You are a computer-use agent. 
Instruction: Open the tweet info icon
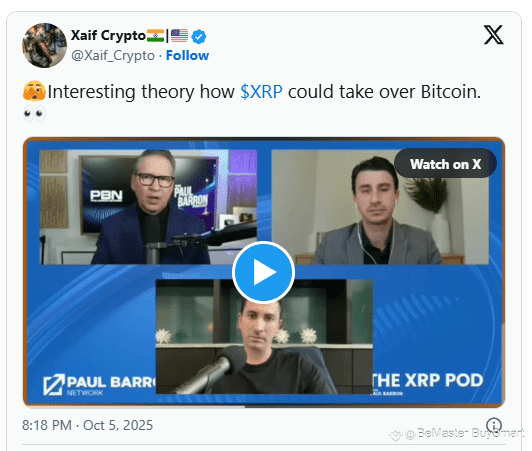[494, 425]
